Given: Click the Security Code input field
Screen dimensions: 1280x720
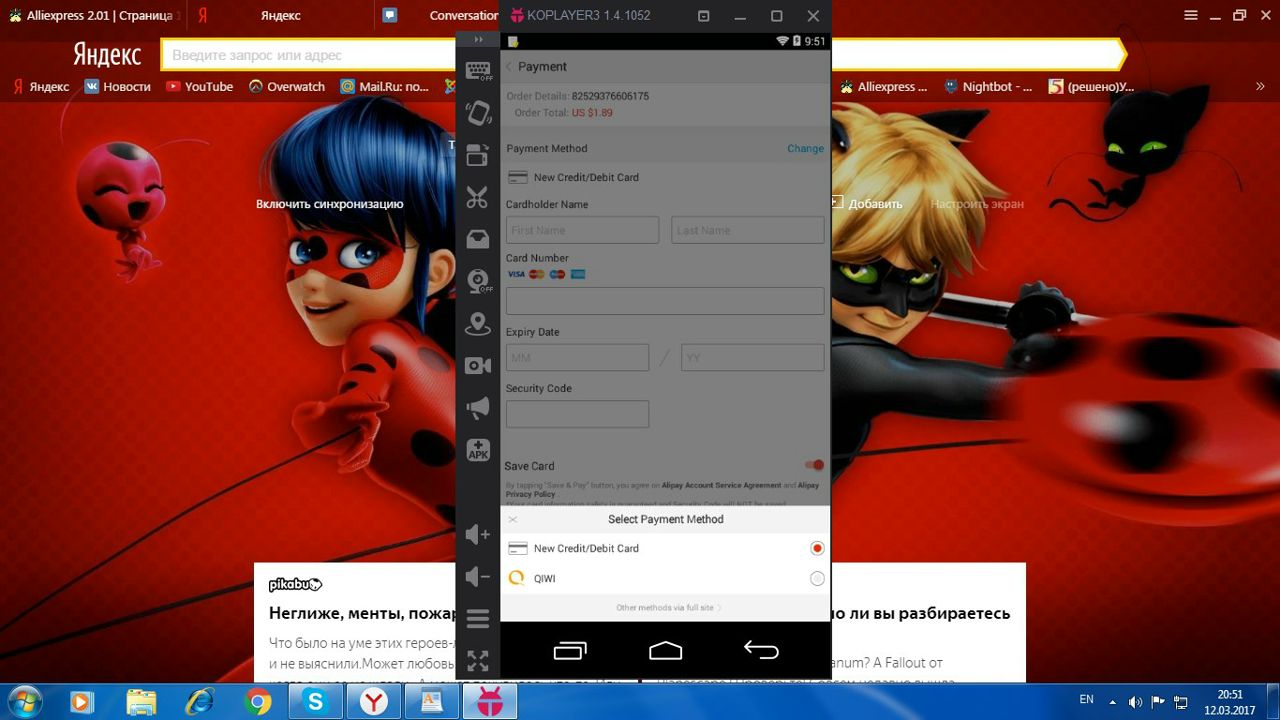Looking at the screenshot, I should pos(577,414).
